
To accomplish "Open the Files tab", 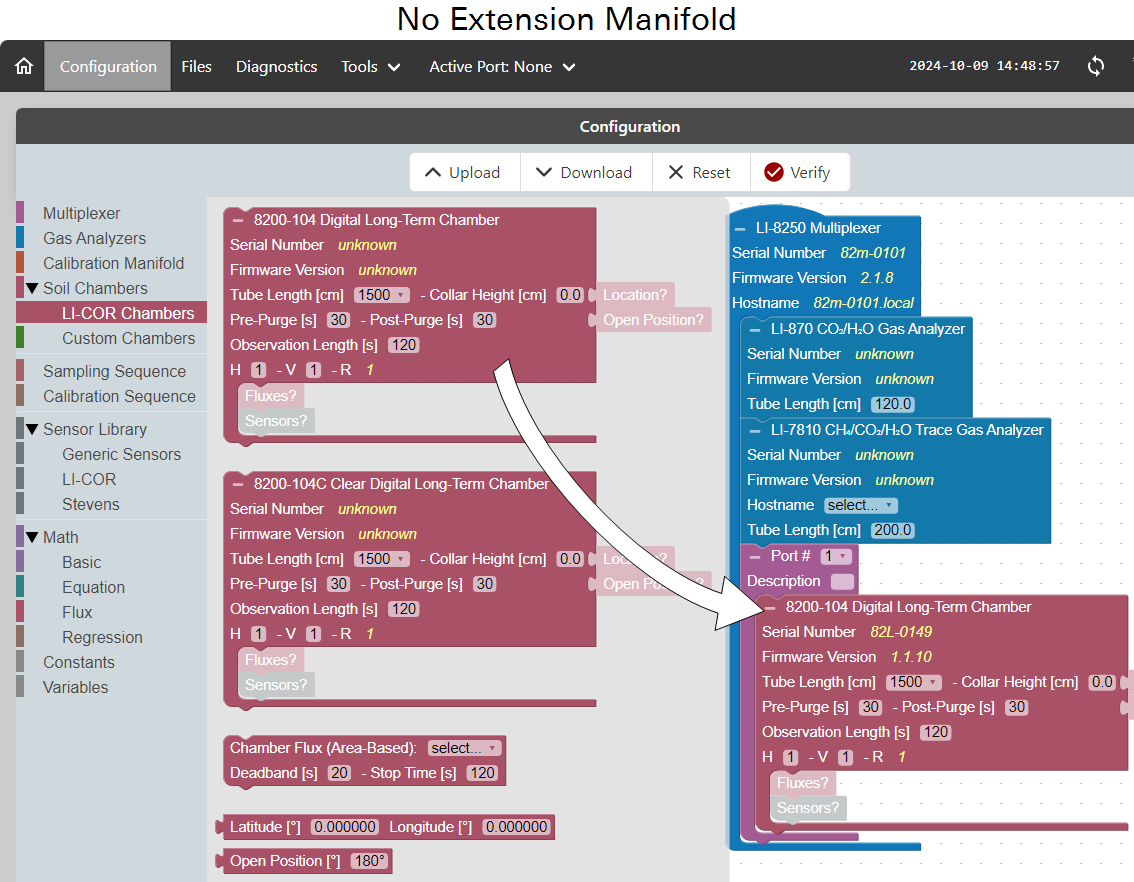I will [x=196, y=67].
